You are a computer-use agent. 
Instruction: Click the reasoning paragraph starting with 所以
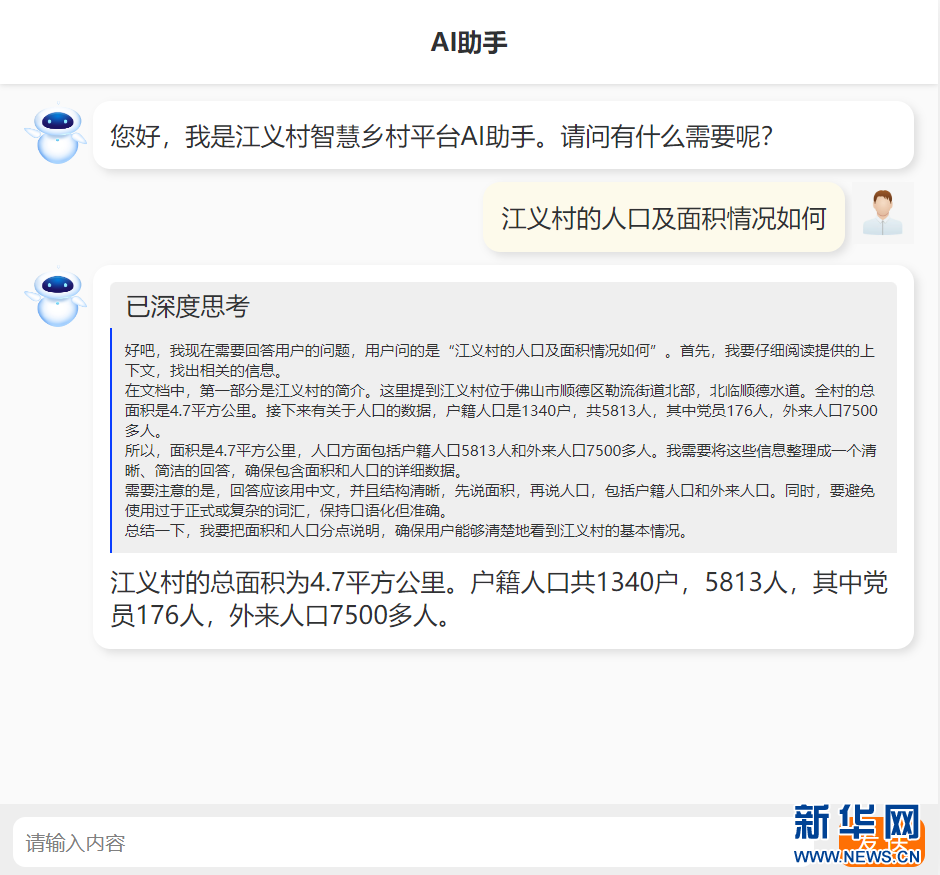(500, 460)
